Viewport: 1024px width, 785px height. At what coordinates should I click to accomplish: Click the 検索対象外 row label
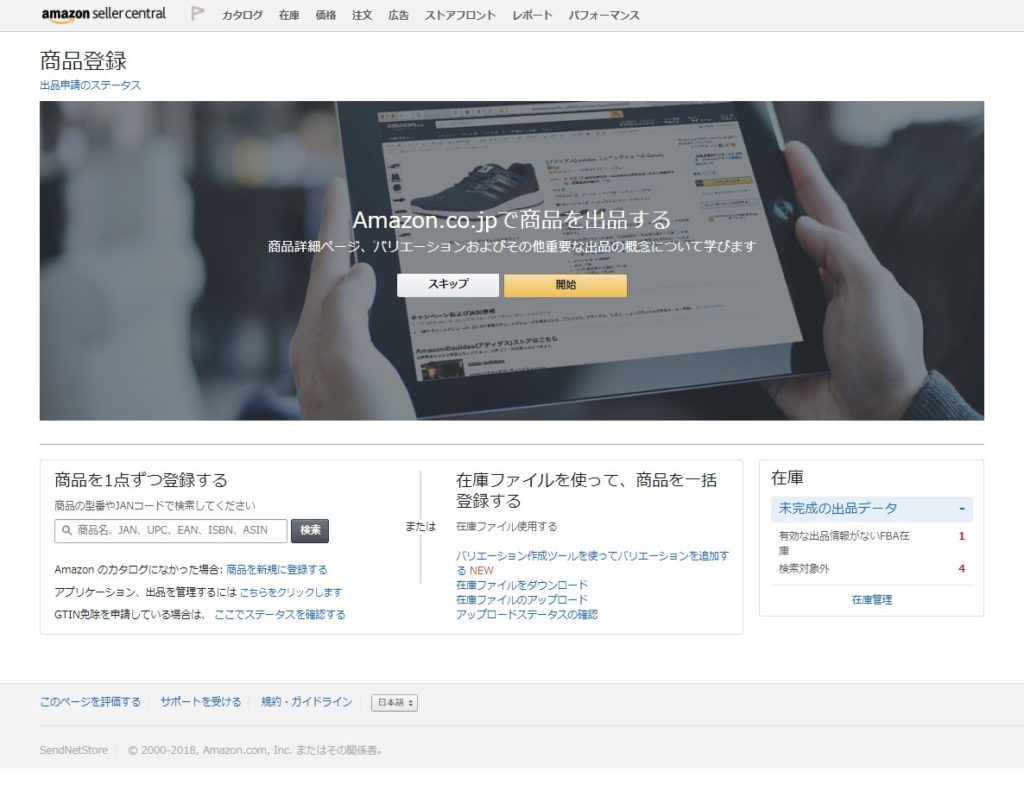(x=804, y=569)
